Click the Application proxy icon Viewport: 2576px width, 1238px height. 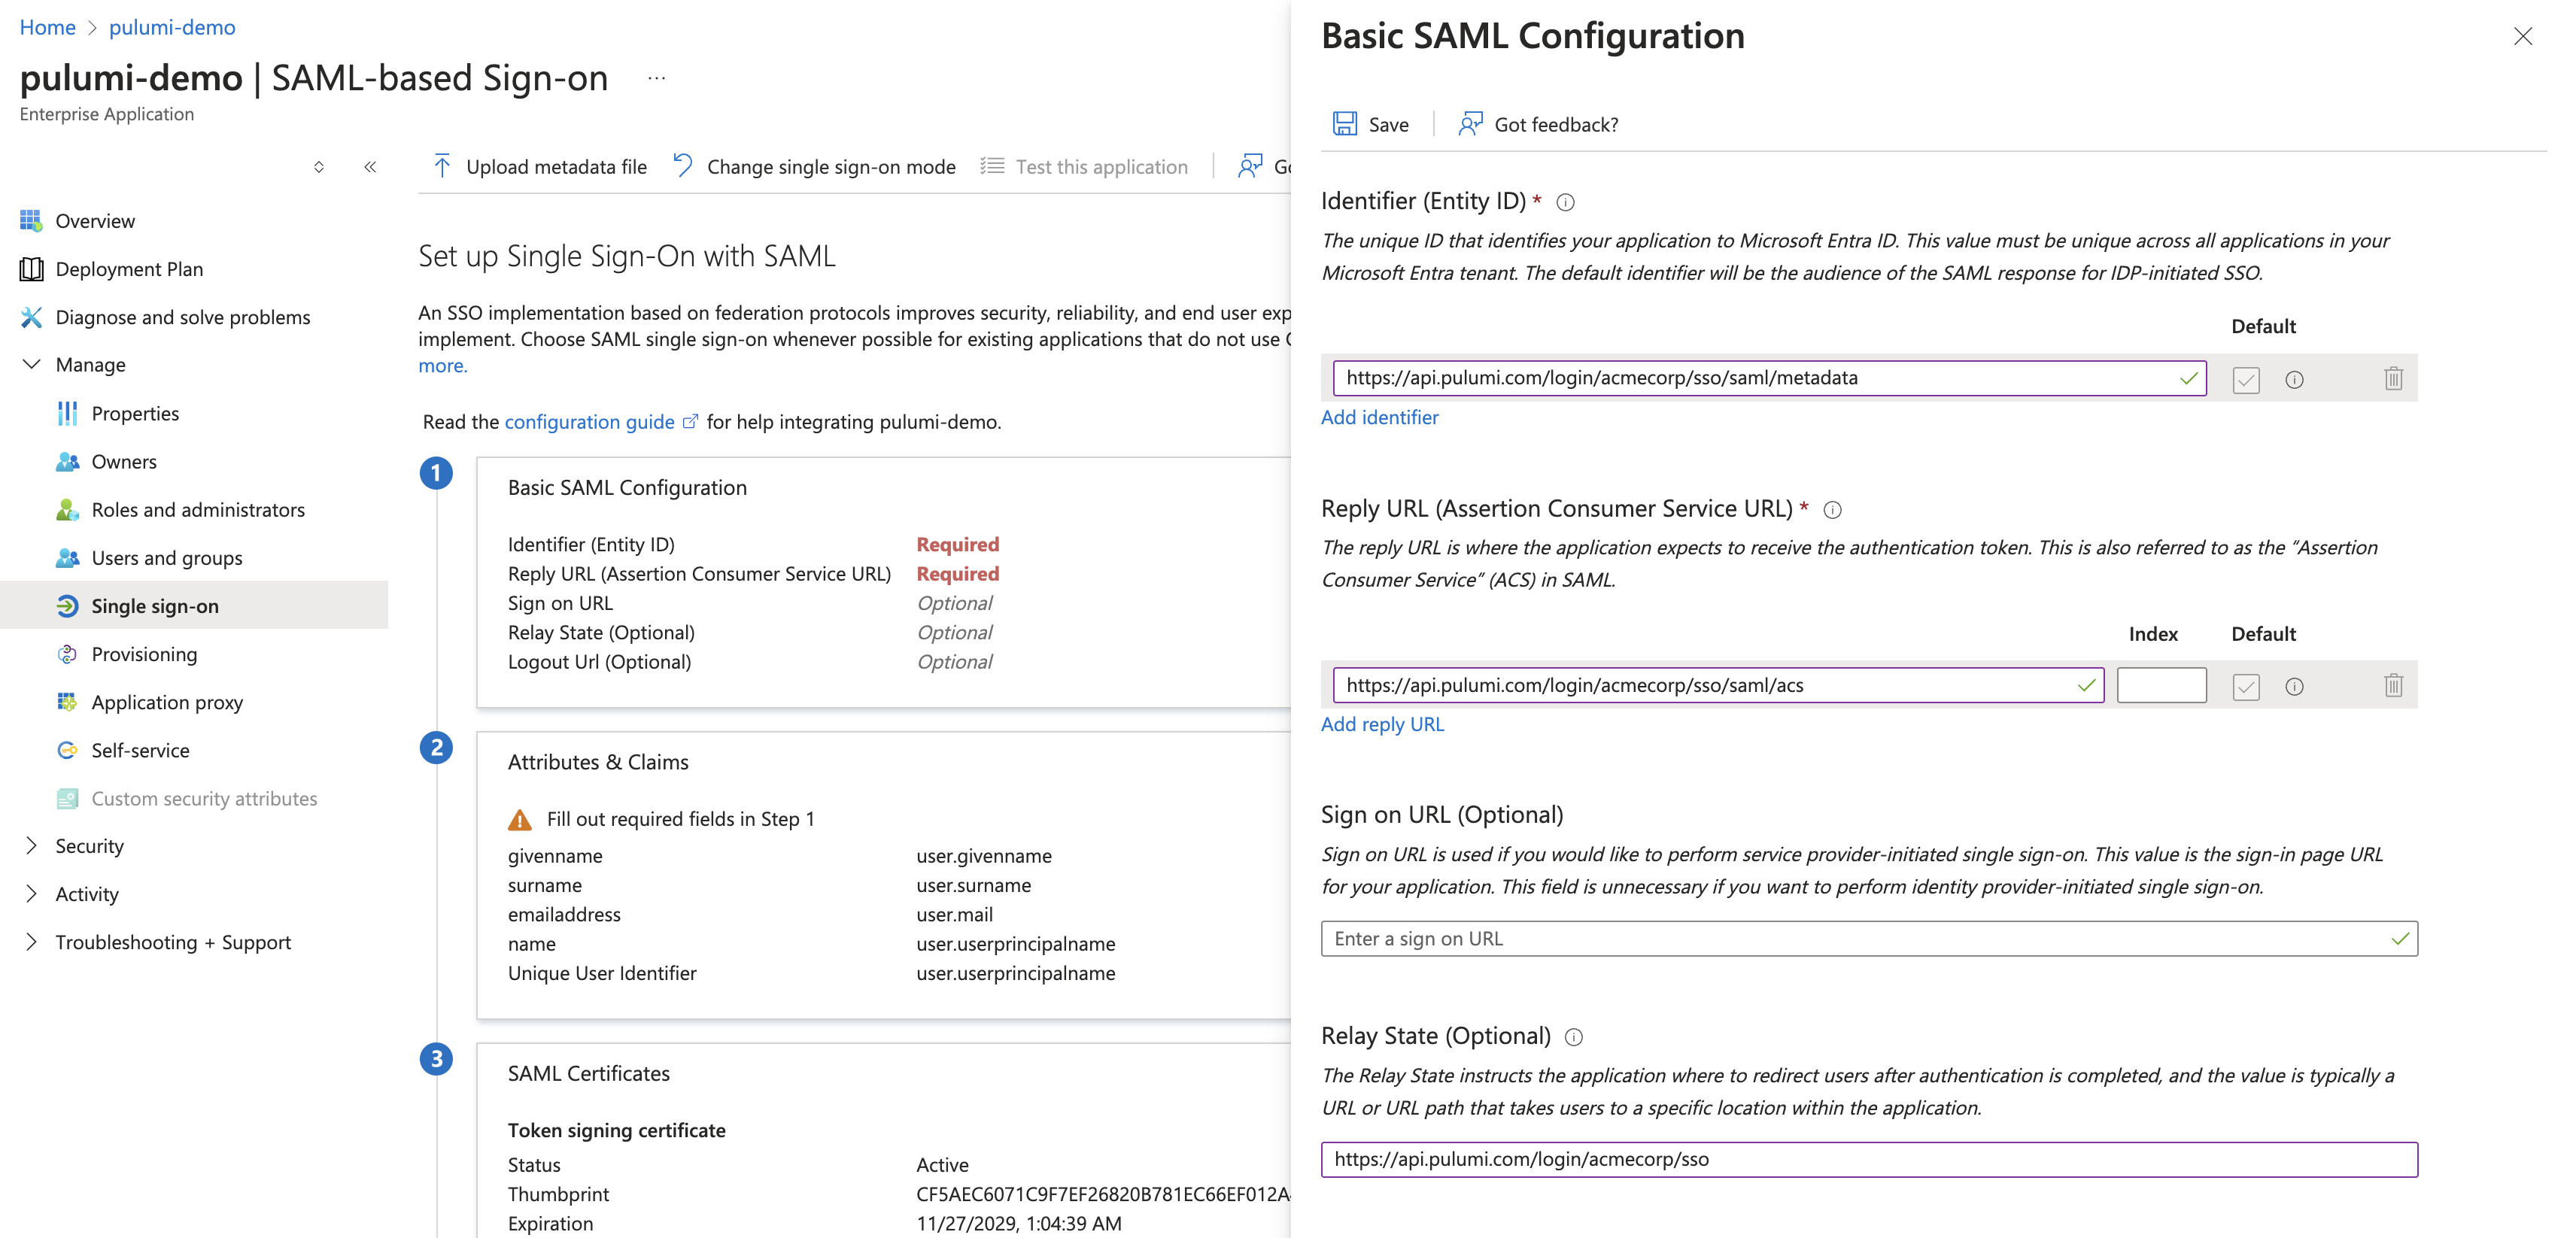[67, 702]
